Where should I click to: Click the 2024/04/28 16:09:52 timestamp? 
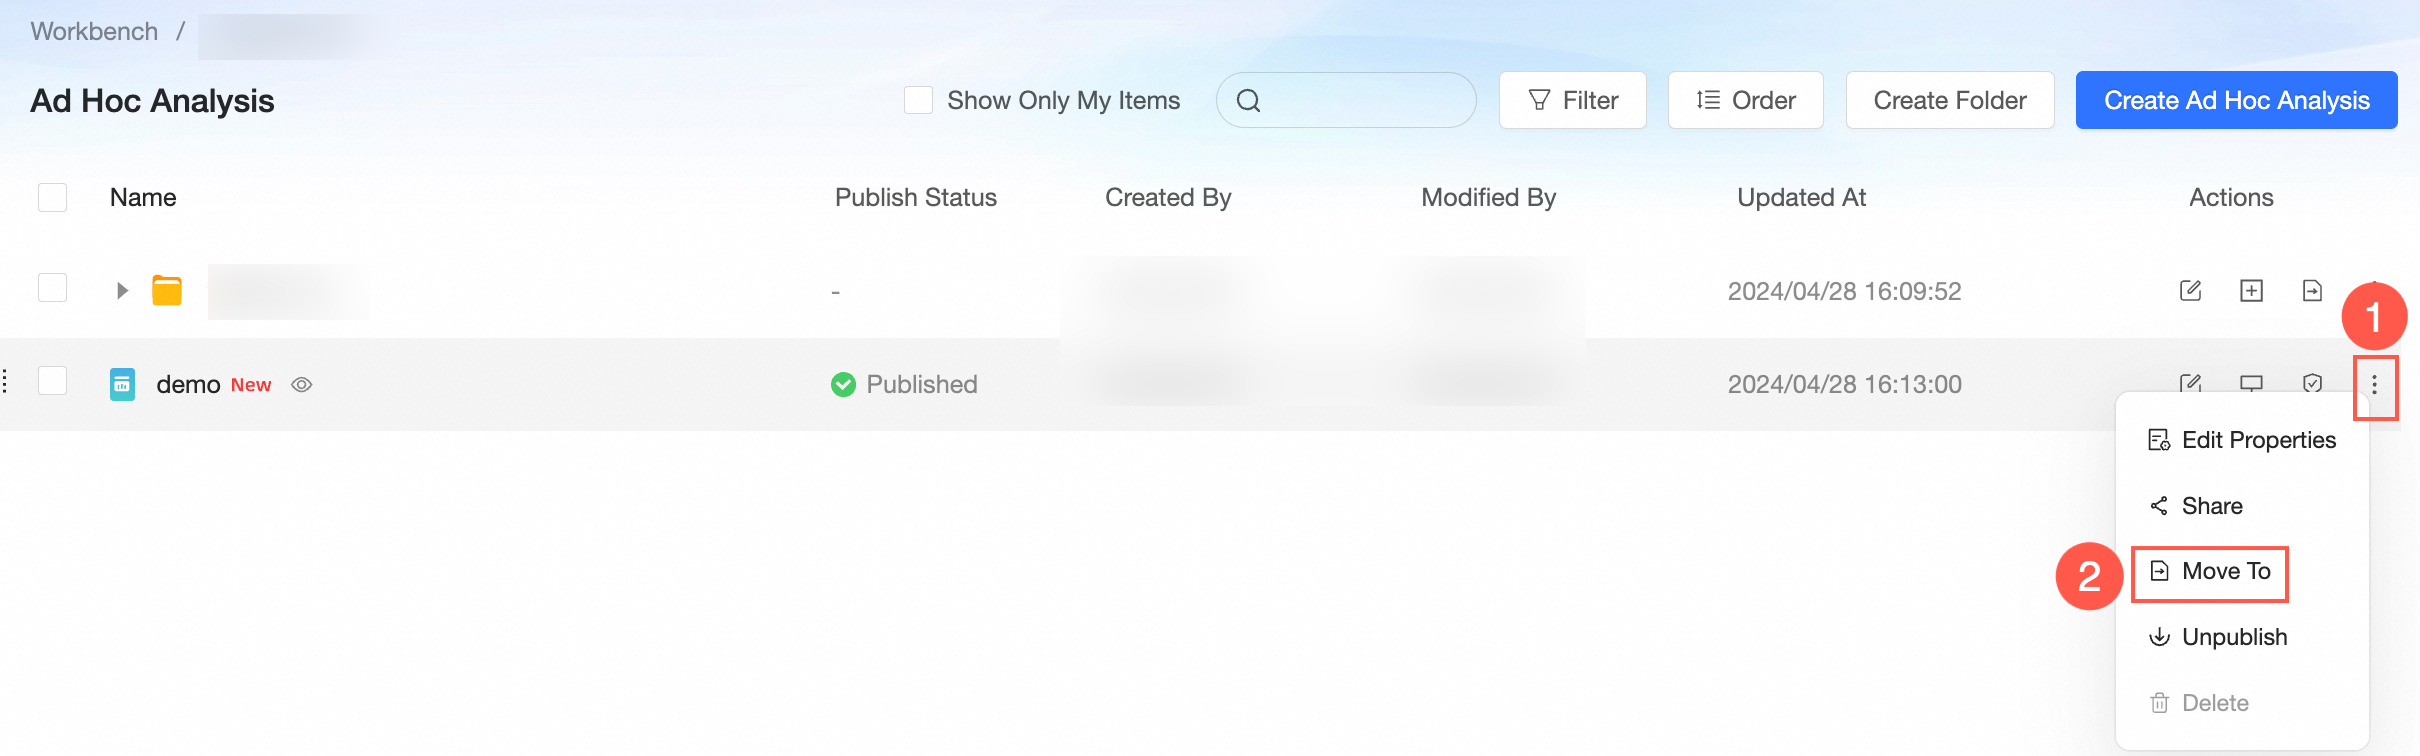pos(1845,291)
